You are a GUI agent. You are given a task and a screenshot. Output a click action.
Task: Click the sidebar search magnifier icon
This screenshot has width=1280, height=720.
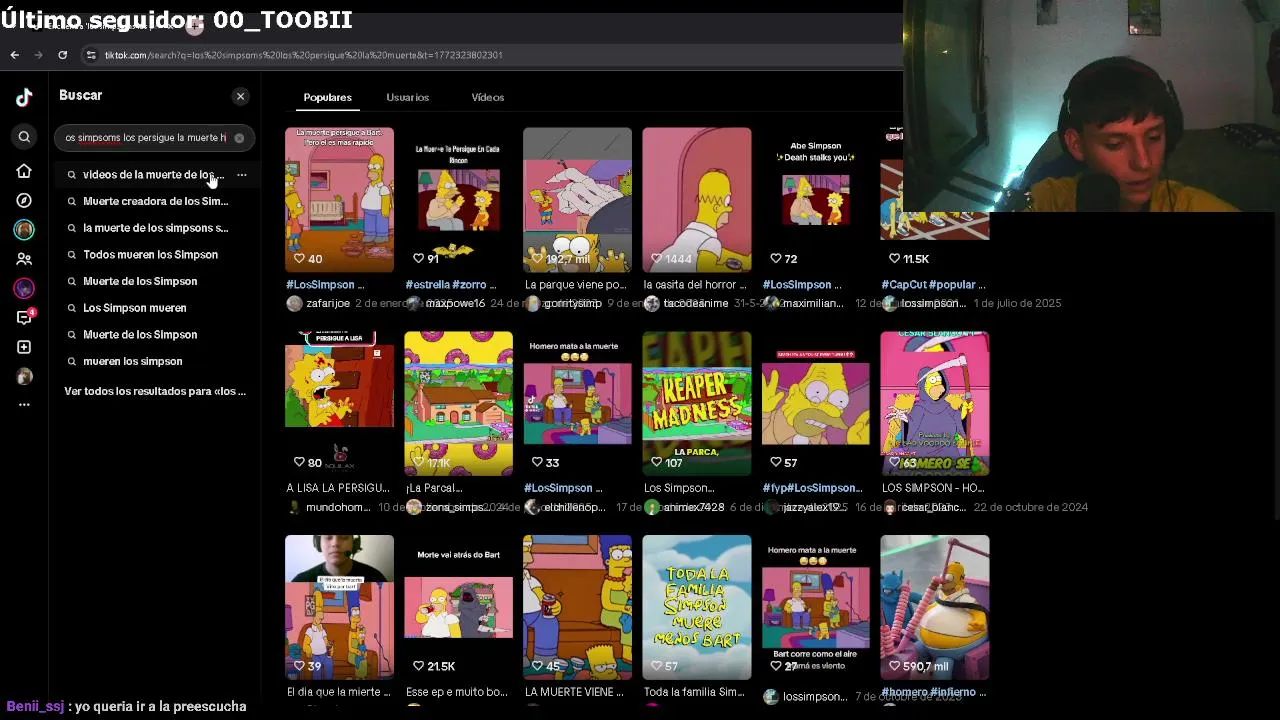[24, 137]
